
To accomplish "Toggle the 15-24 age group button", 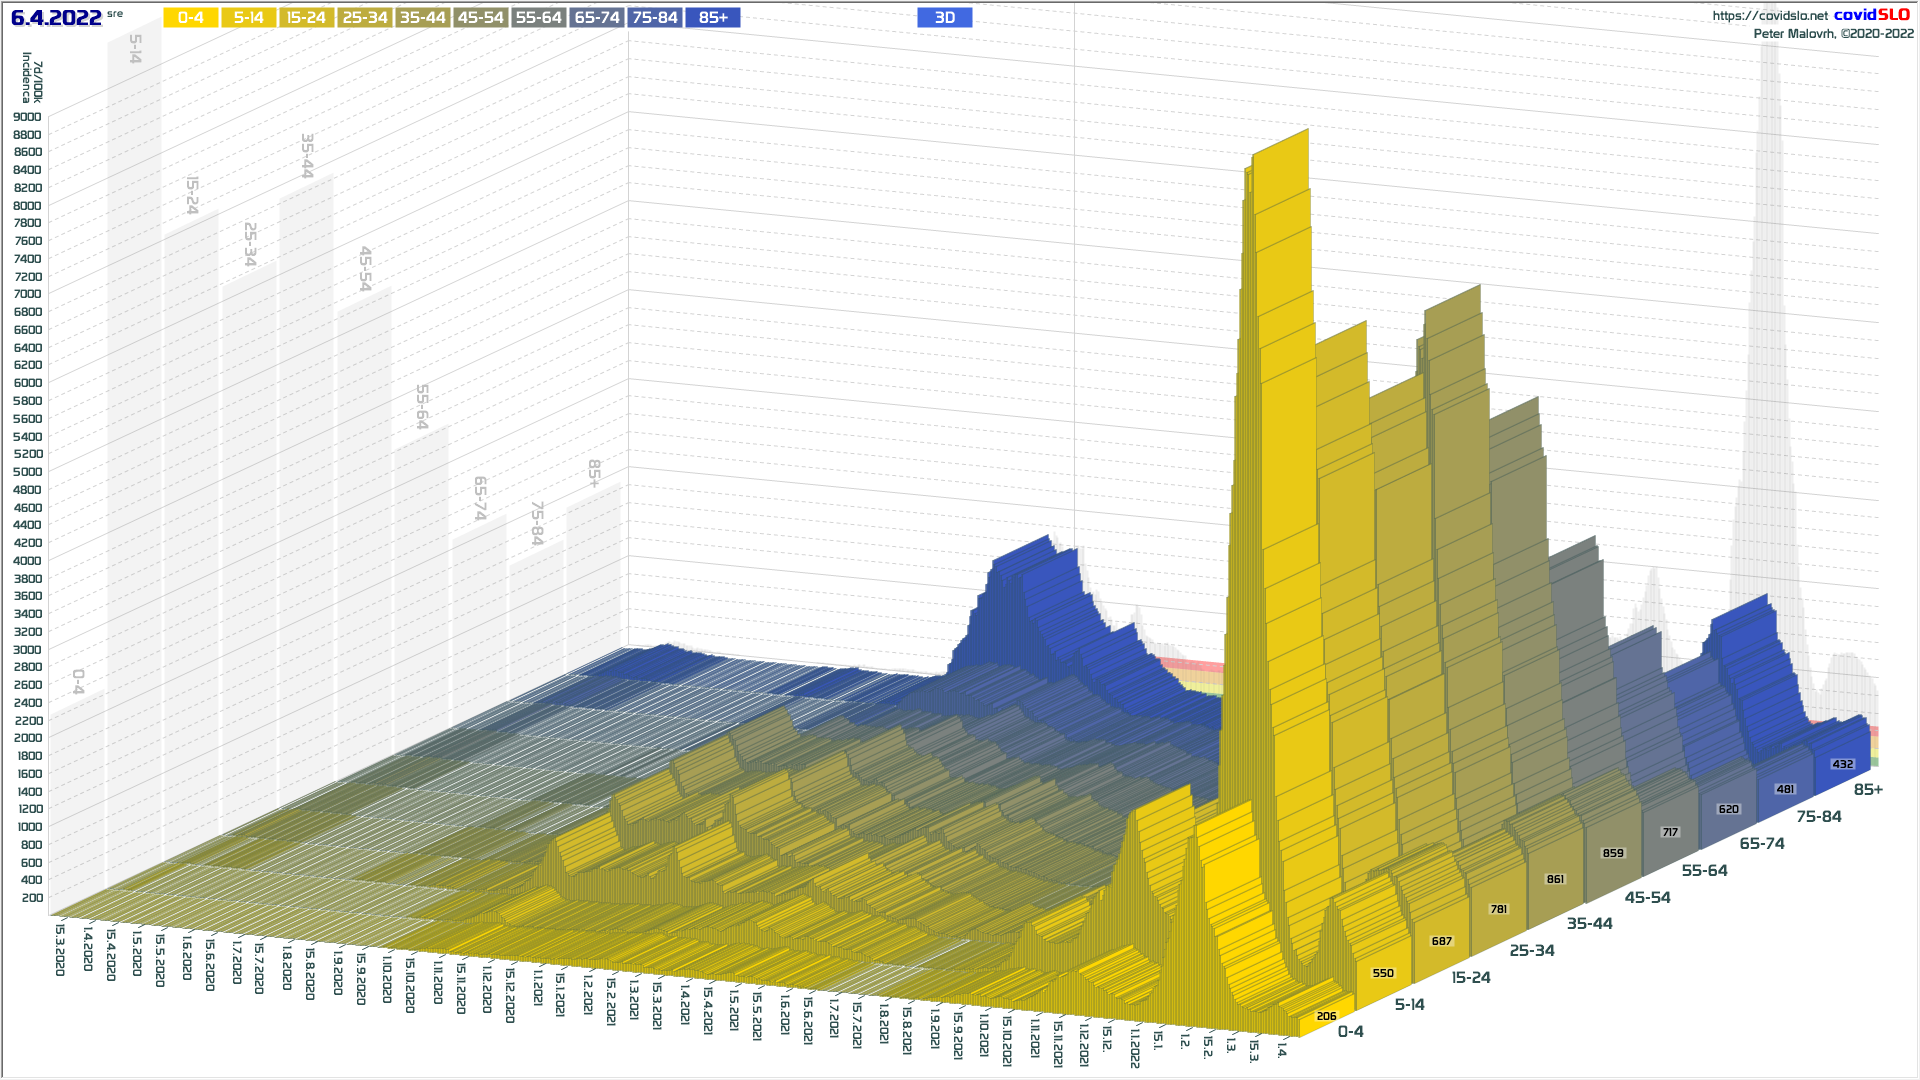I will (307, 18).
